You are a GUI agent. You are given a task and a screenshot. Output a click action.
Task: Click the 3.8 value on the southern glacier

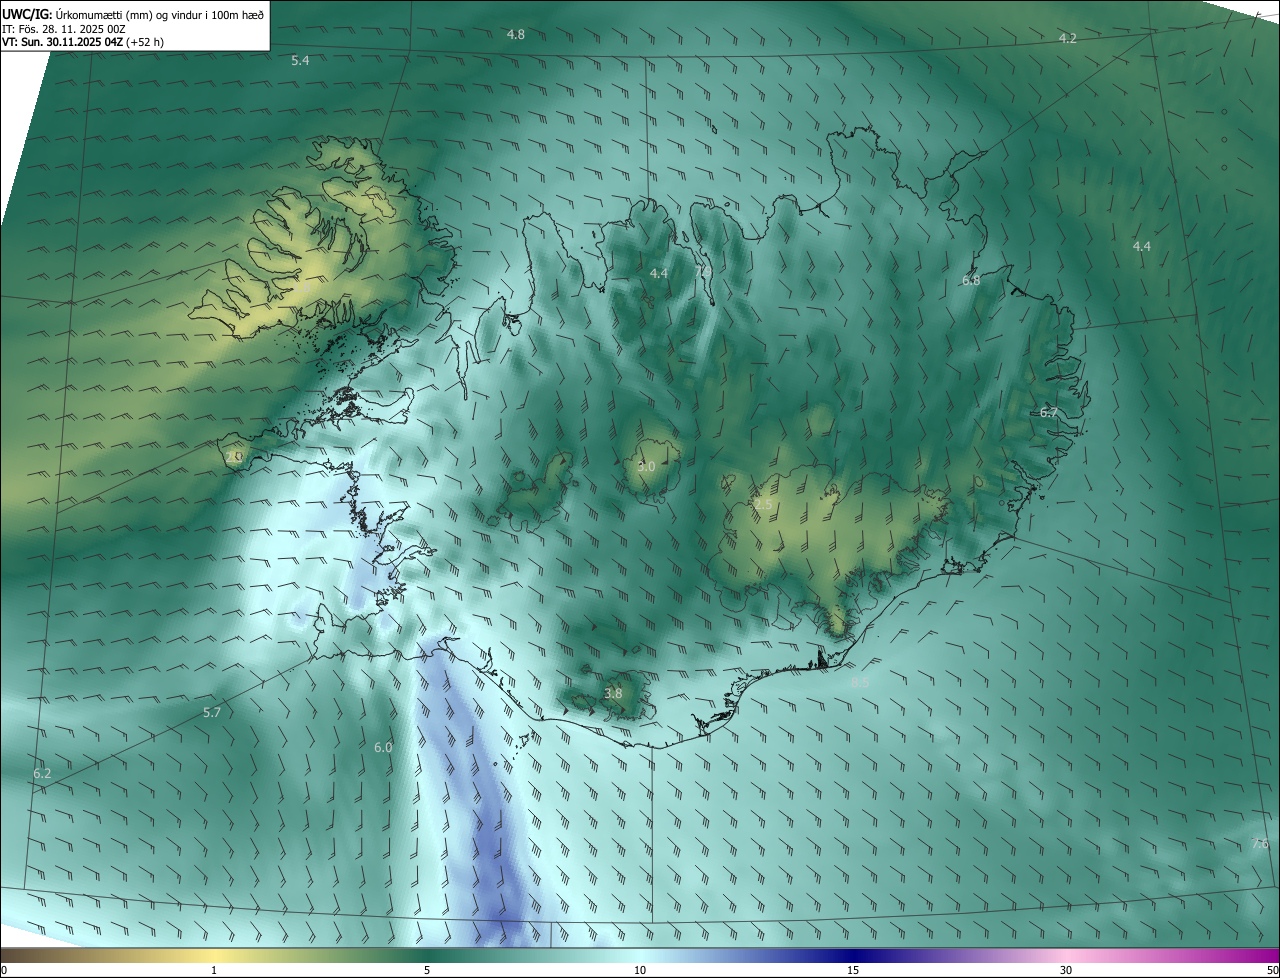pos(613,693)
